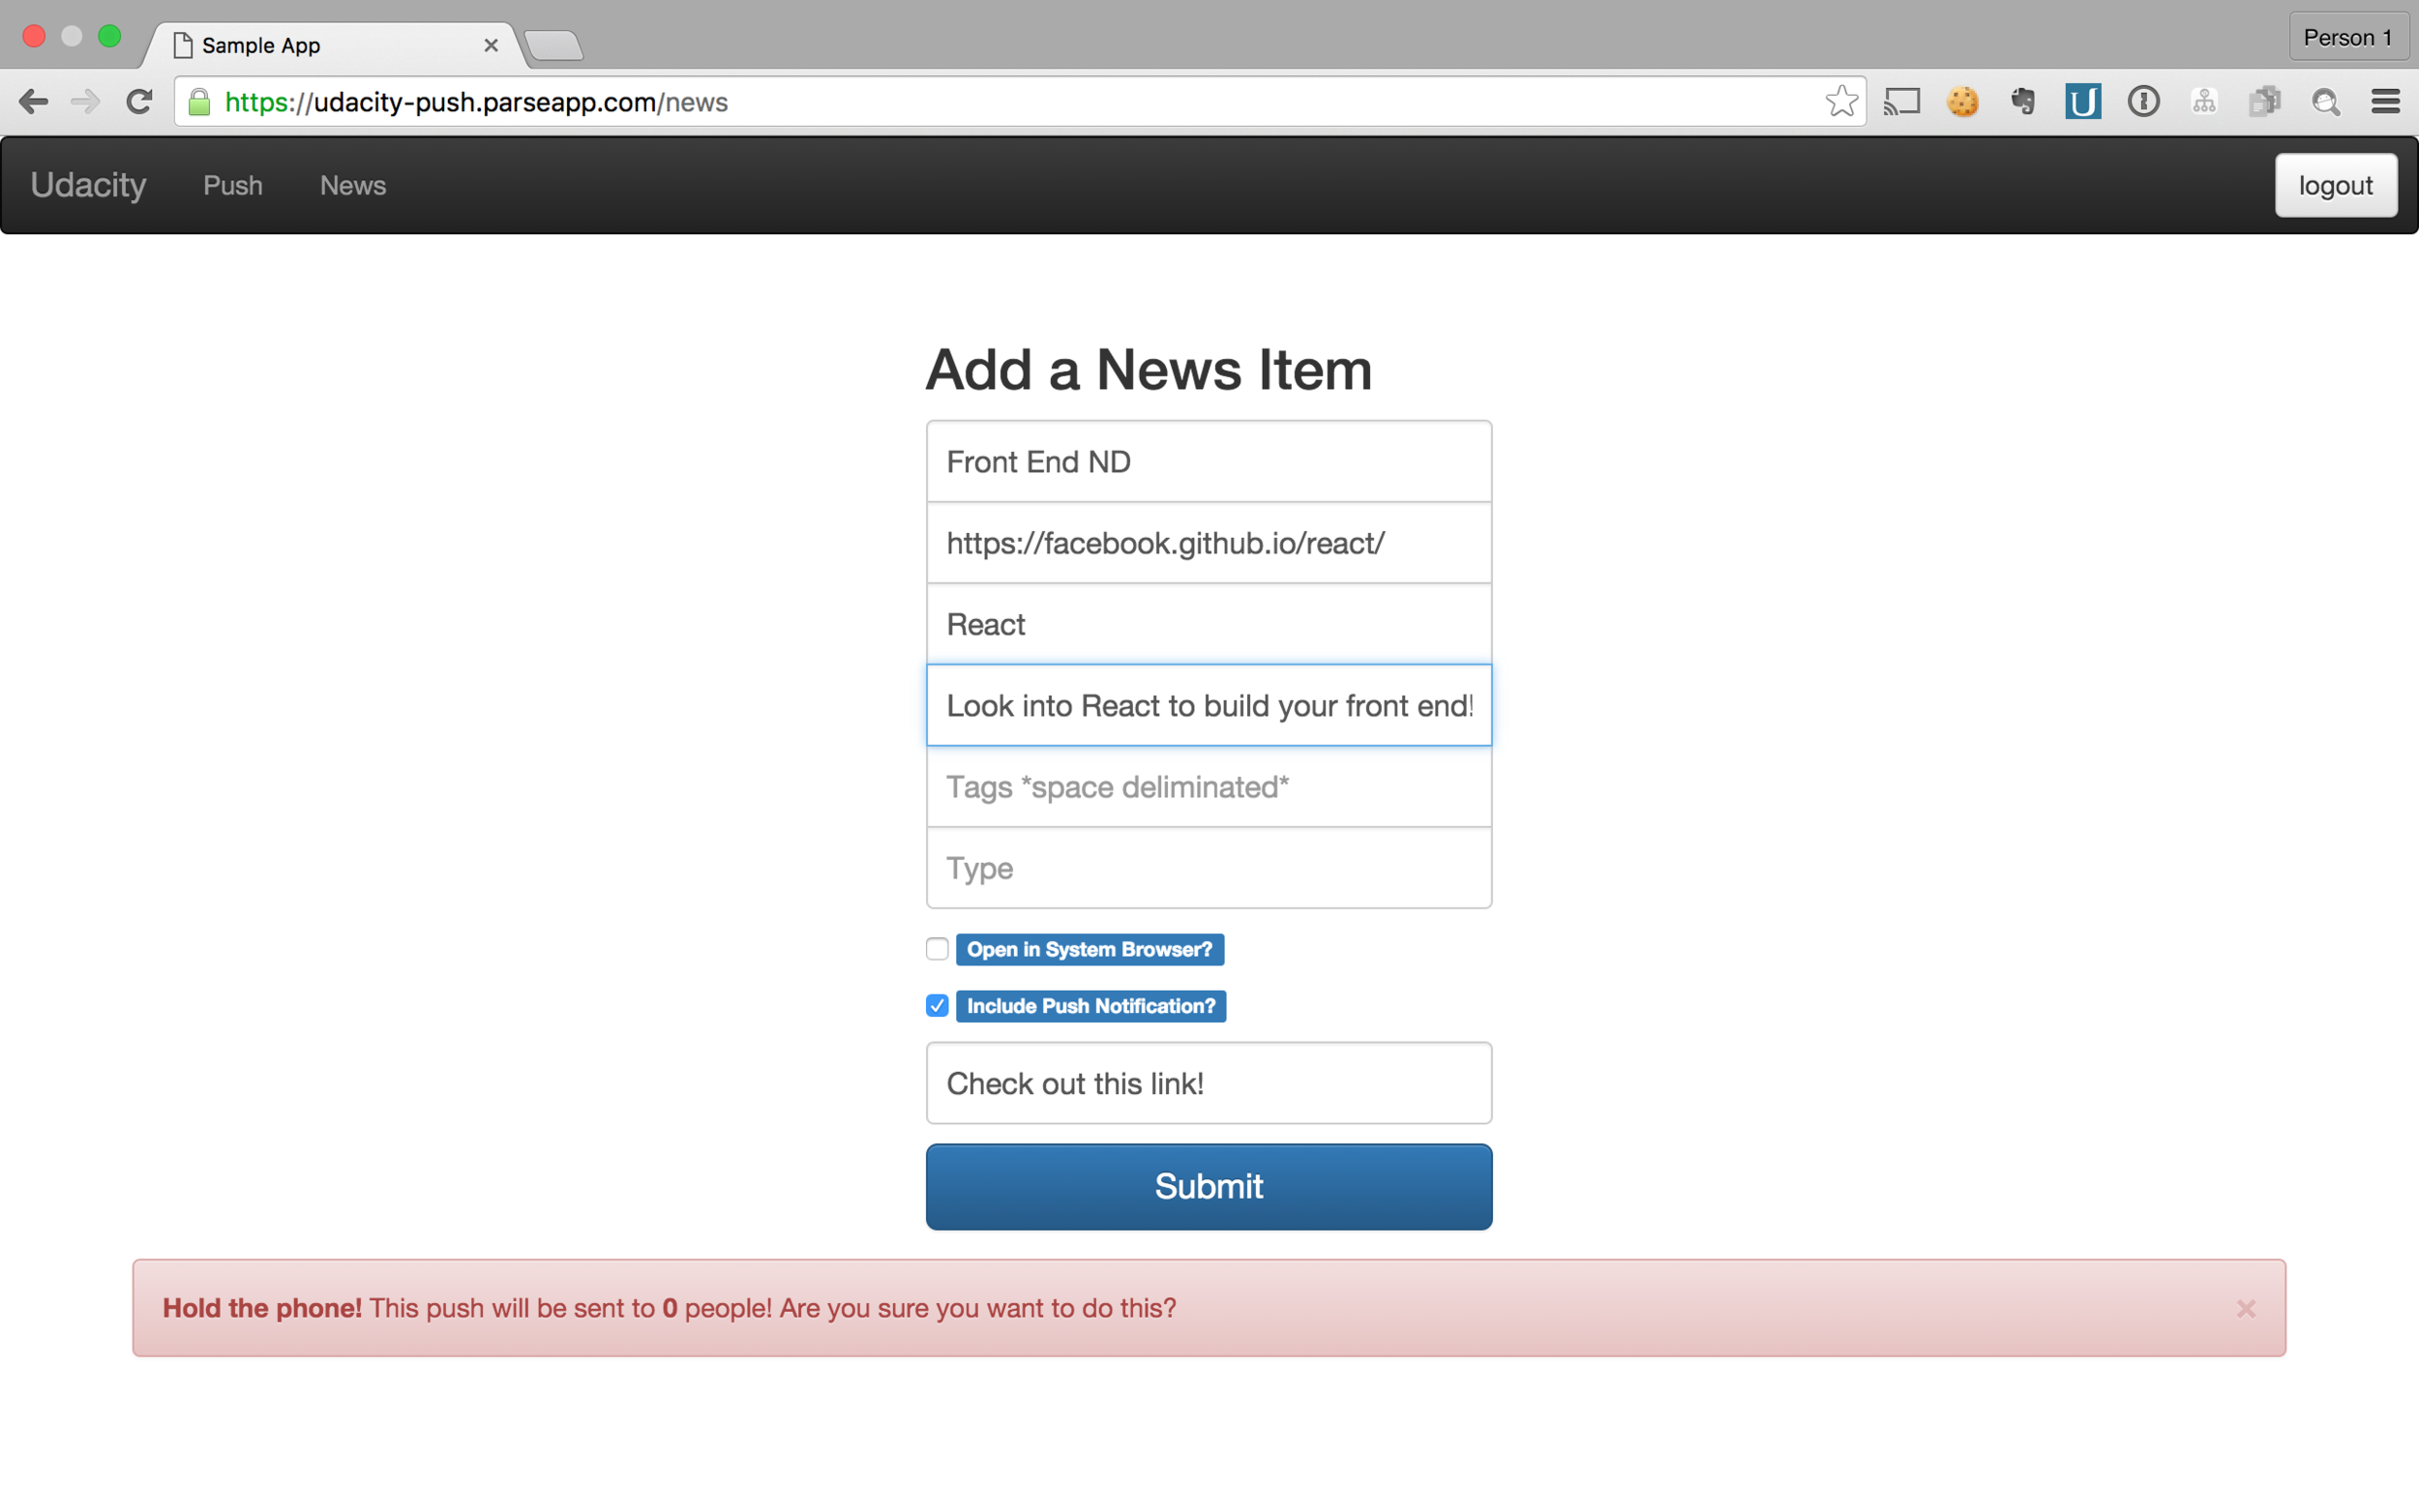Image resolution: width=2419 pixels, height=1512 pixels.
Task: Open the Chromecast extension icon
Action: [x=1903, y=100]
